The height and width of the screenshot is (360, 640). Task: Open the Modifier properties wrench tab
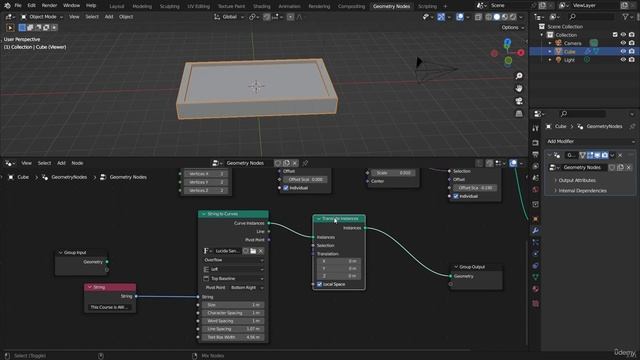pos(535,231)
